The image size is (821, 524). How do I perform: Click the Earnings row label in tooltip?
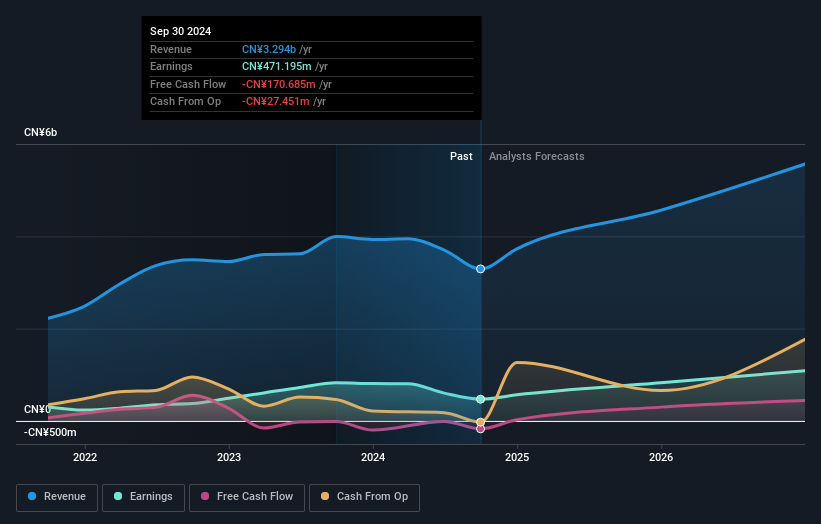(171, 66)
